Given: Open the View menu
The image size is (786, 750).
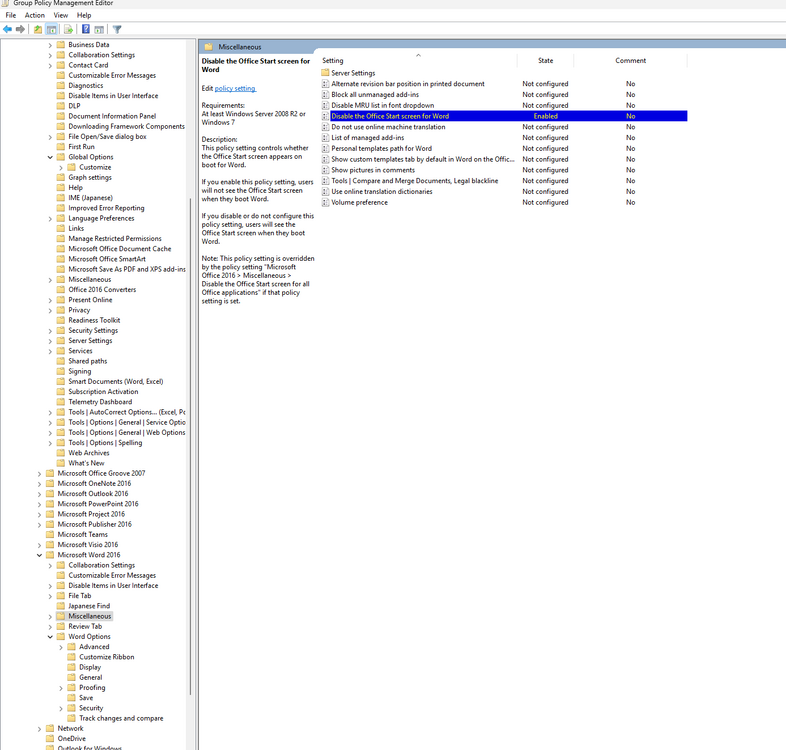Looking at the screenshot, I should pos(61,16).
